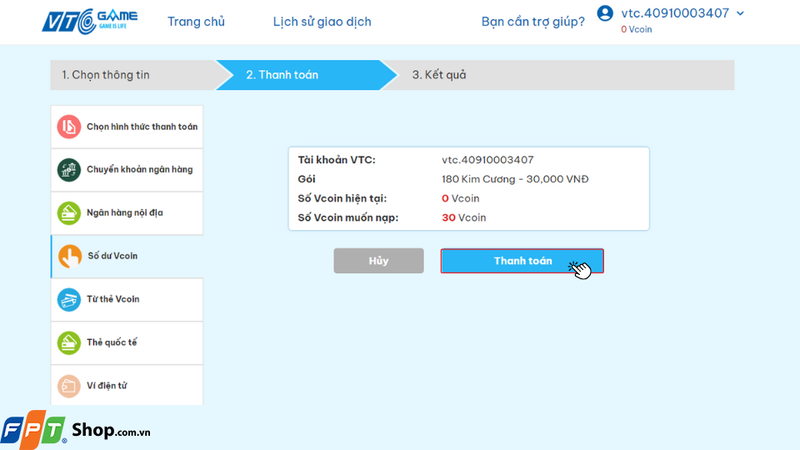Click the 30 Vcoin amount to top up

(x=463, y=218)
